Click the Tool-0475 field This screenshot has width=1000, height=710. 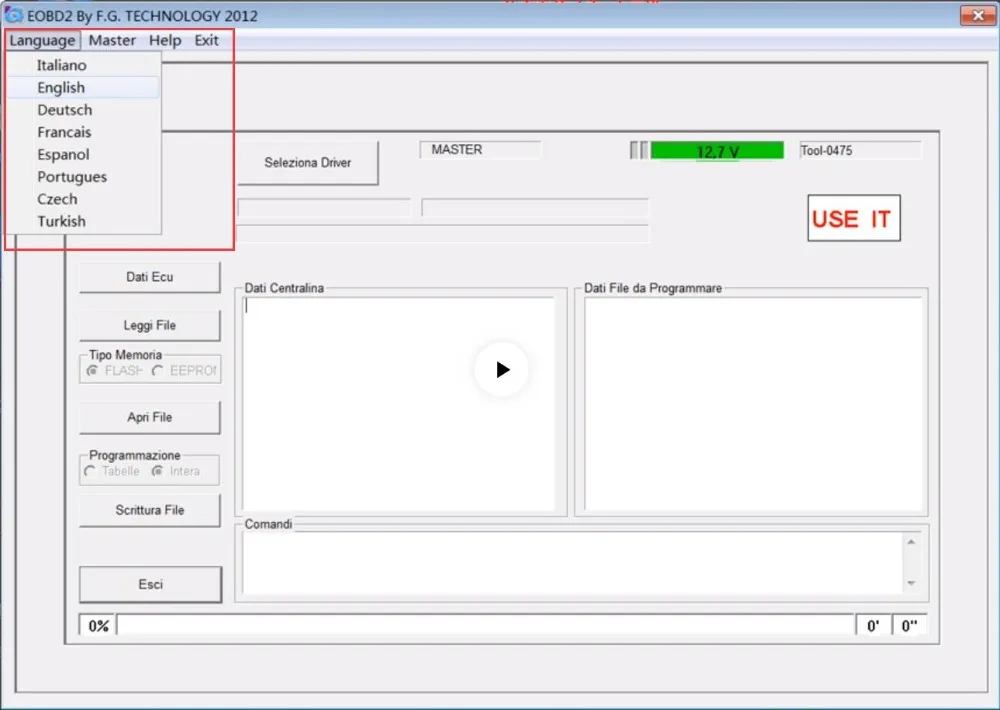click(860, 151)
